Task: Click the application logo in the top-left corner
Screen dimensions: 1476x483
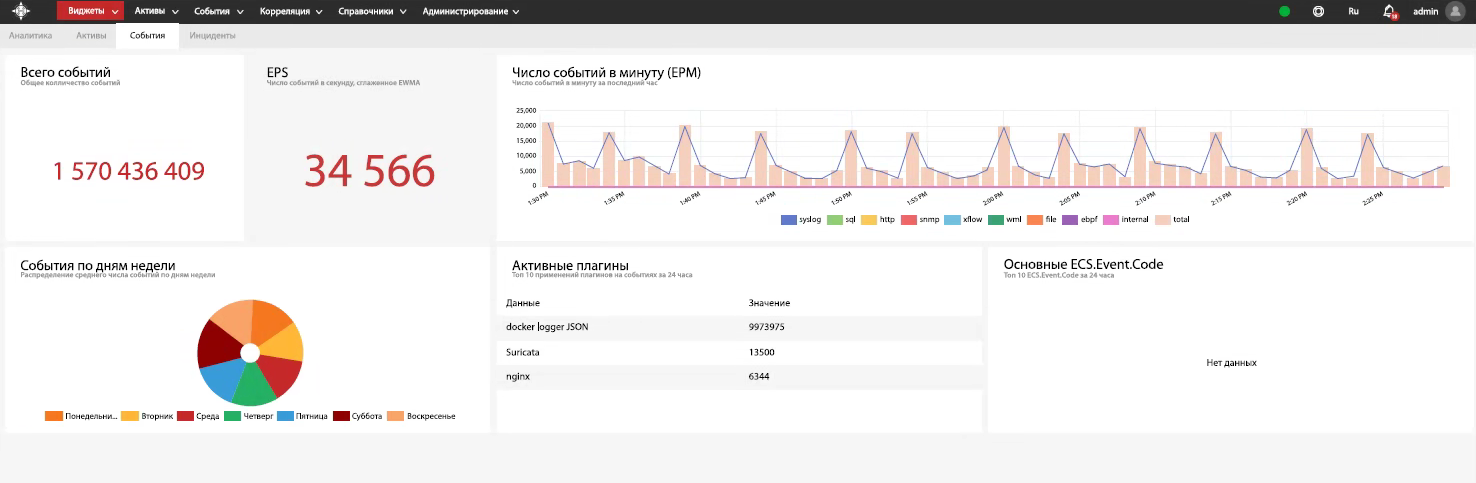Action: [x=21, y=12]
